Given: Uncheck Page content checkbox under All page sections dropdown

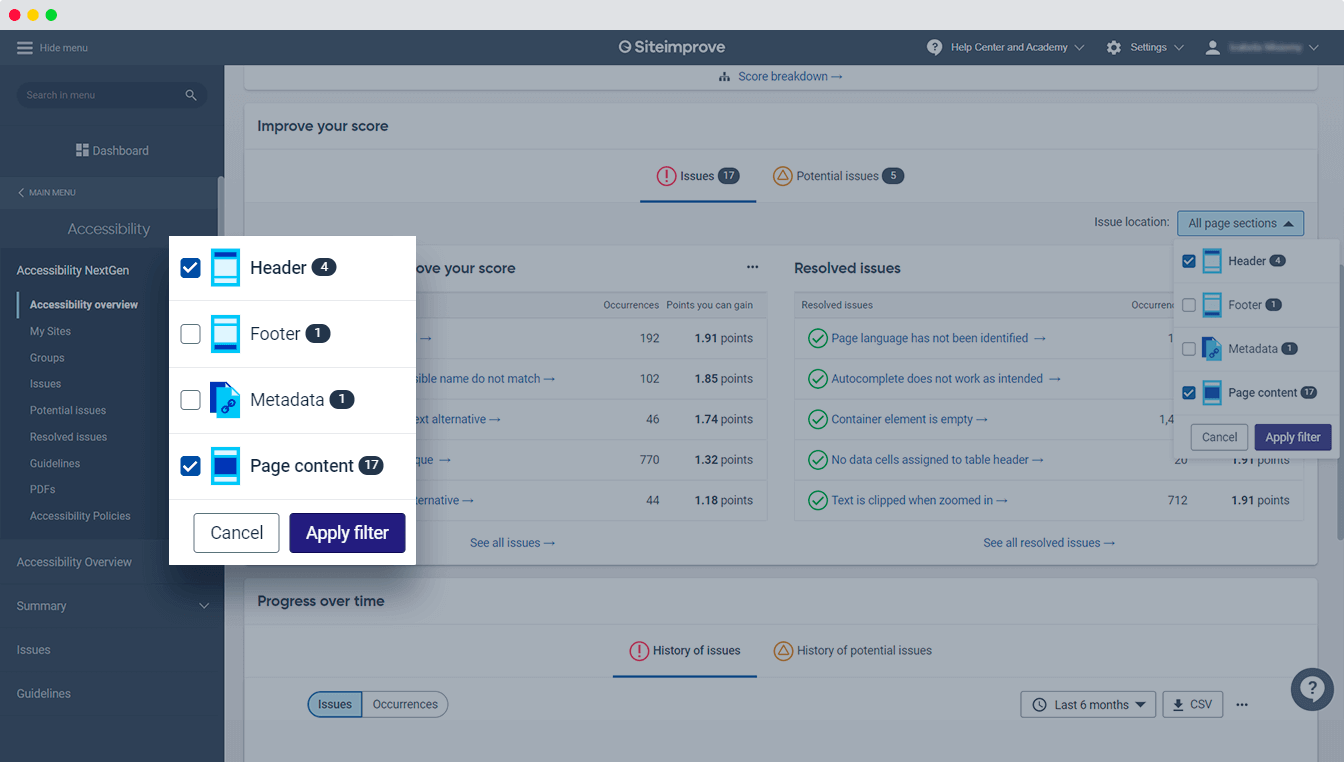Looking at the screenshot, I should [x=1189, y=393].
